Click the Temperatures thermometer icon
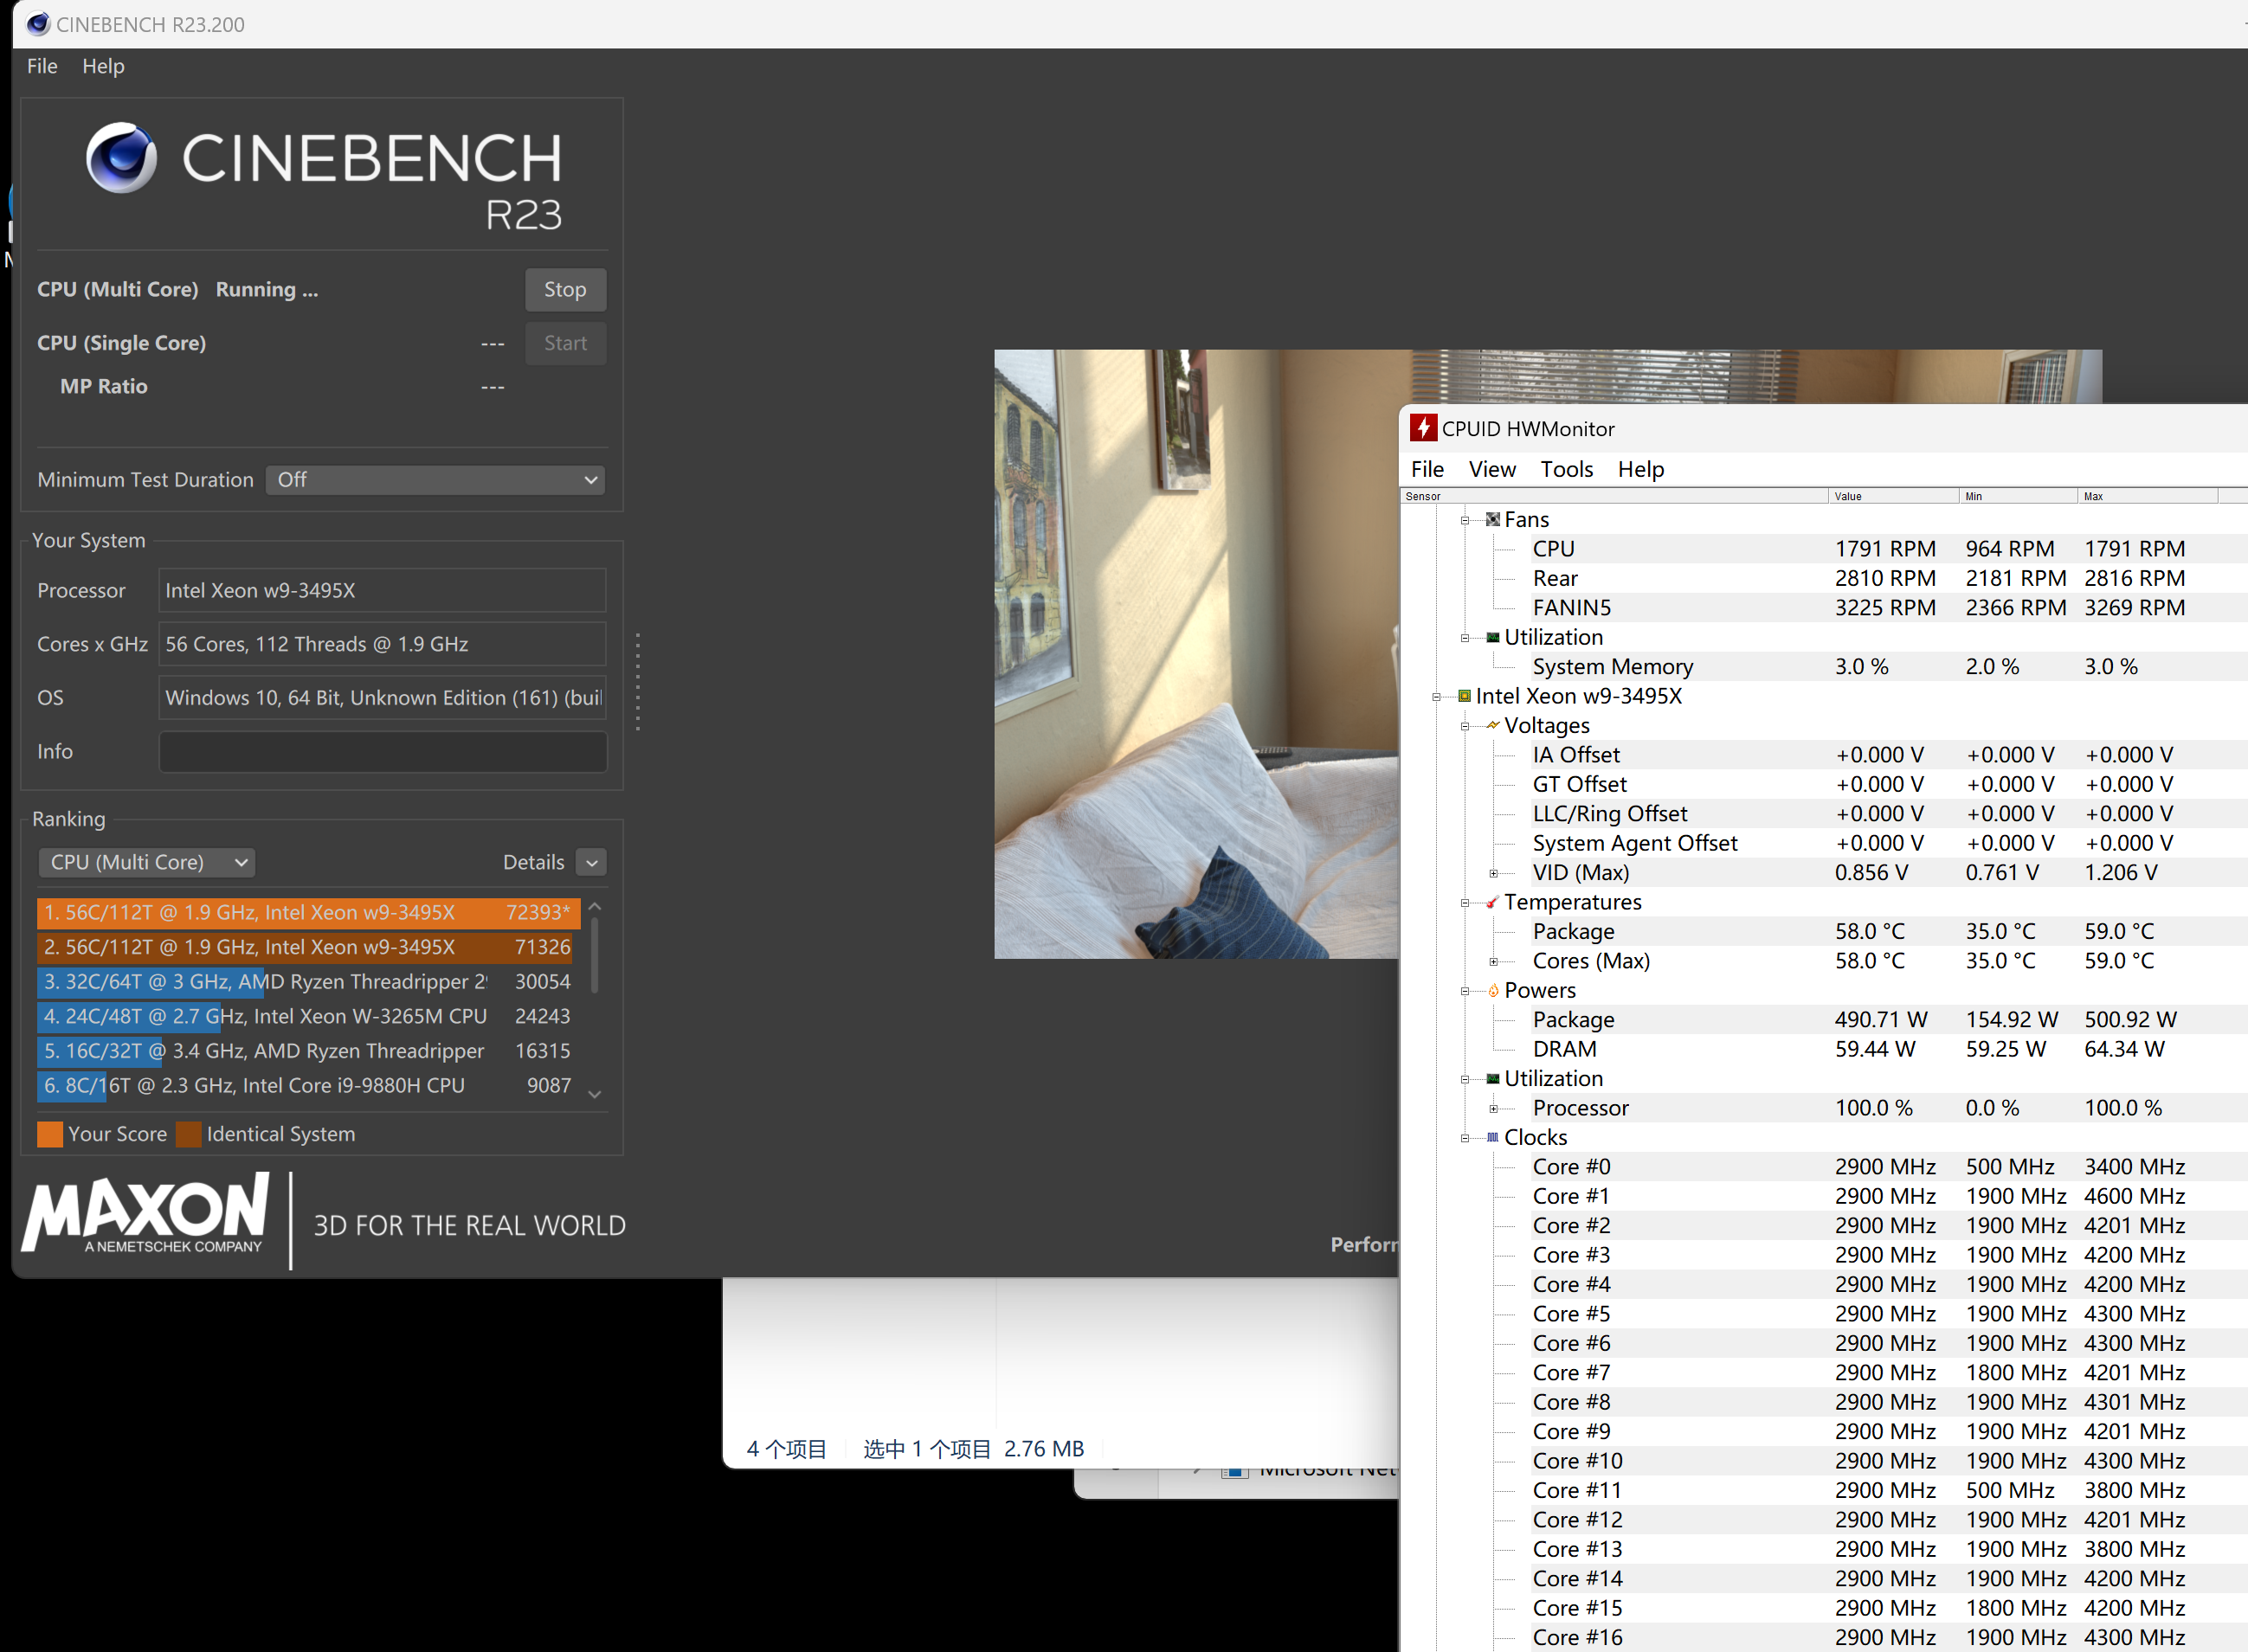This screenshot has width=2248, height=1652. pos(1492,902)
